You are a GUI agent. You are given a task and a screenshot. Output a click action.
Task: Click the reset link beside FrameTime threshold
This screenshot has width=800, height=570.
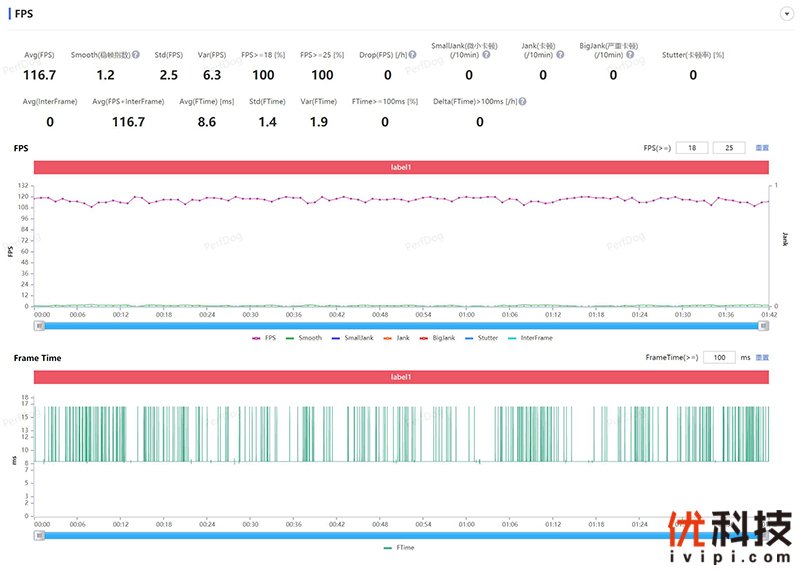762,357
